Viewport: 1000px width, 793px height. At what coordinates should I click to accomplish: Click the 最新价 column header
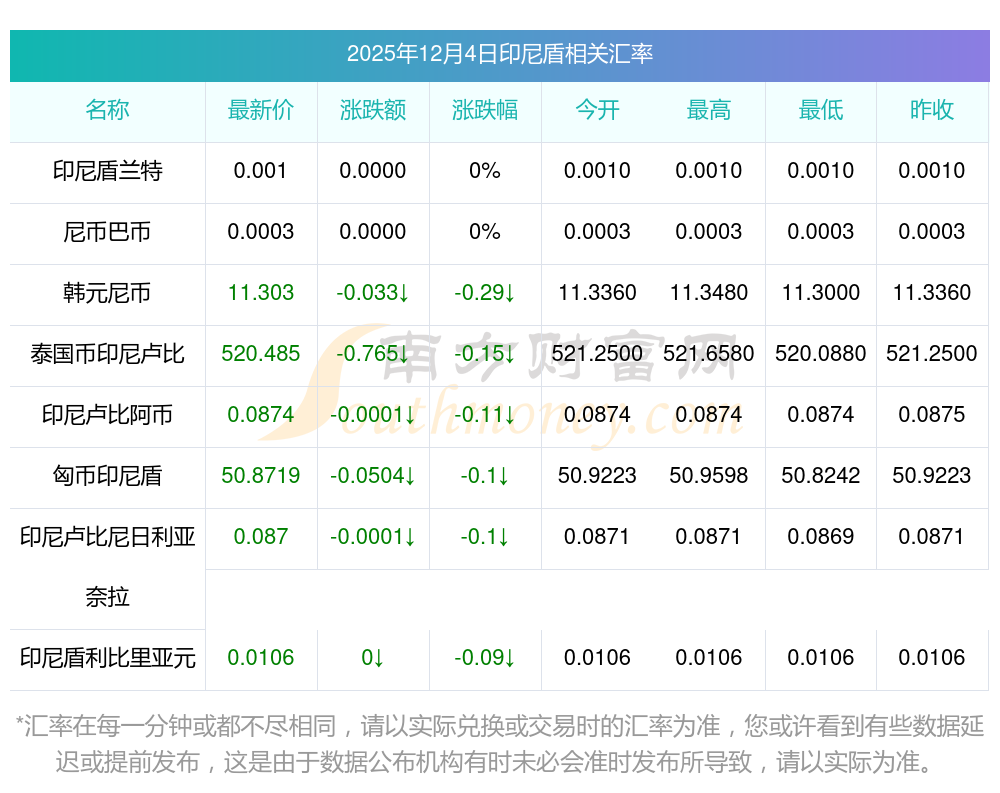261,110
